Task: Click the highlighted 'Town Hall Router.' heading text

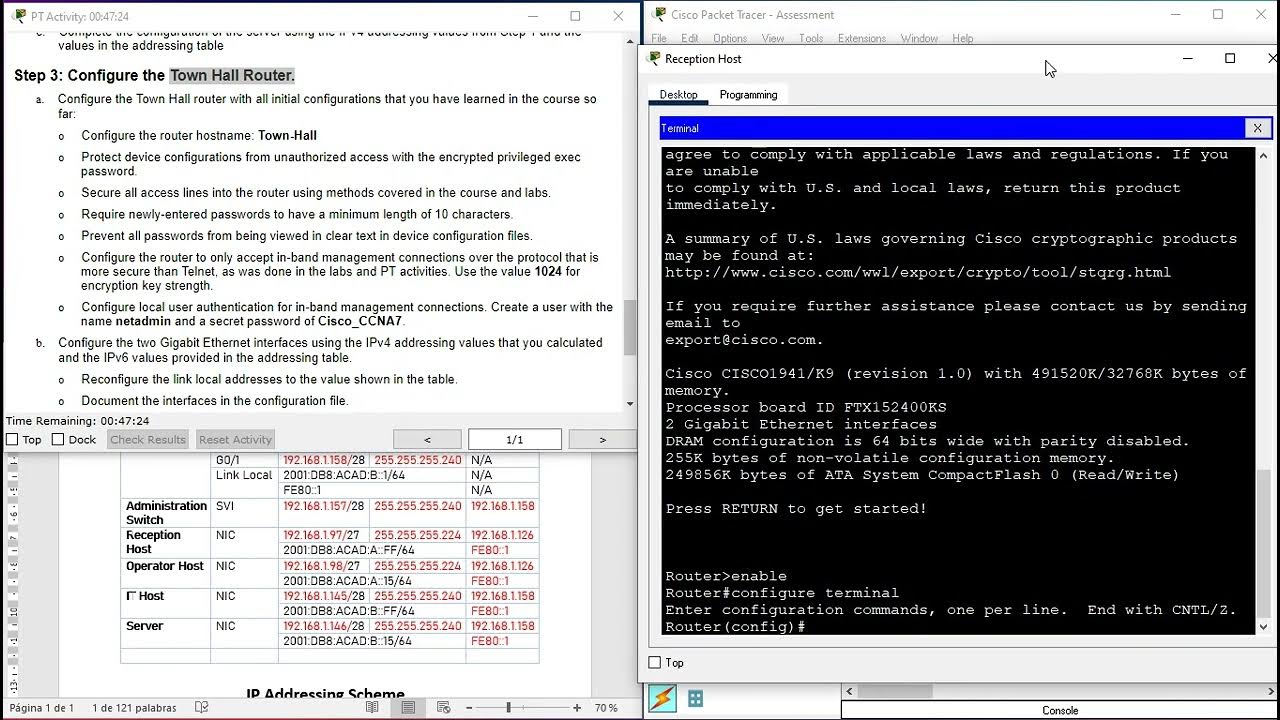Action: click(232, 75)
